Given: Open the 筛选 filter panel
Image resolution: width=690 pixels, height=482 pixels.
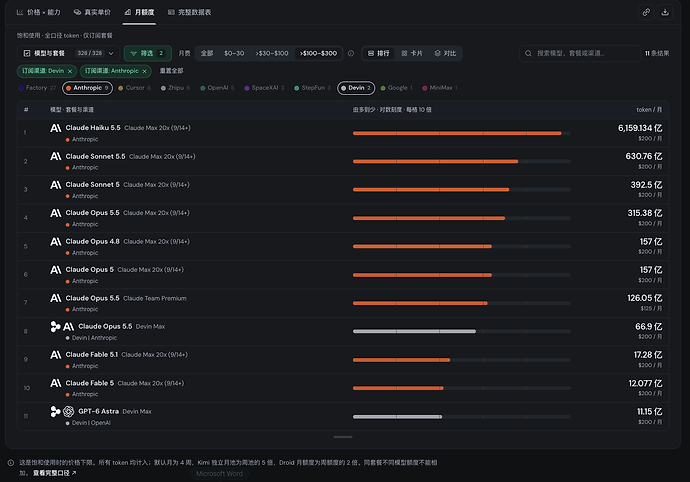Looking at the screenshot, I should 147,53.
